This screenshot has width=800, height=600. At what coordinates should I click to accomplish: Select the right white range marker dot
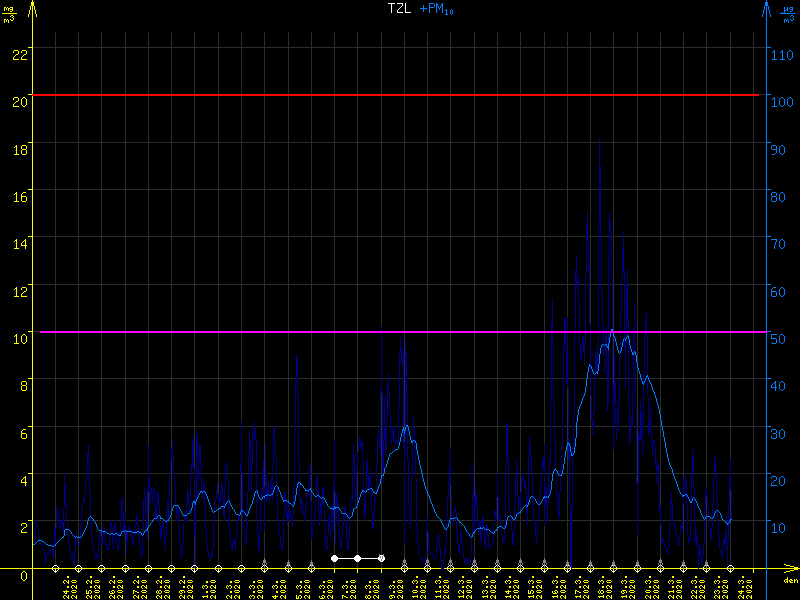pyautogui.click(x=381, y=558)
